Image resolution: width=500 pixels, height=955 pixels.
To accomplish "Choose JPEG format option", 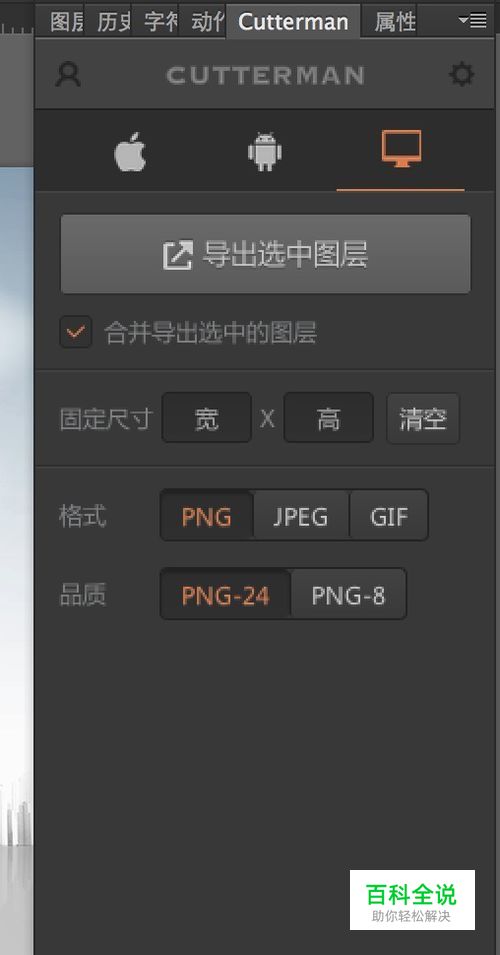I will (x=301, y=515).
